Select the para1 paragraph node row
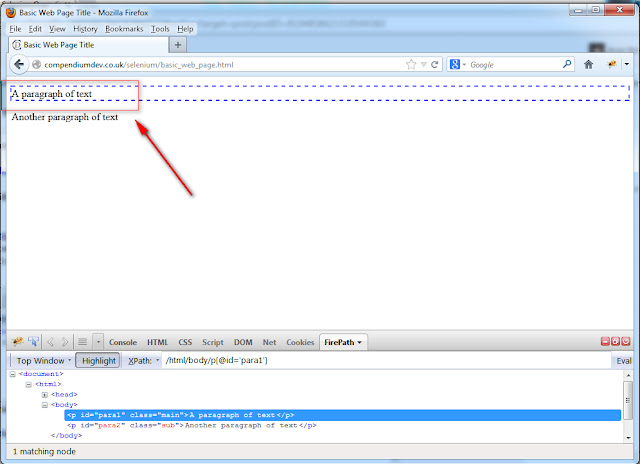Viewport: 640px width, 464px height. (x=342, y=415)
